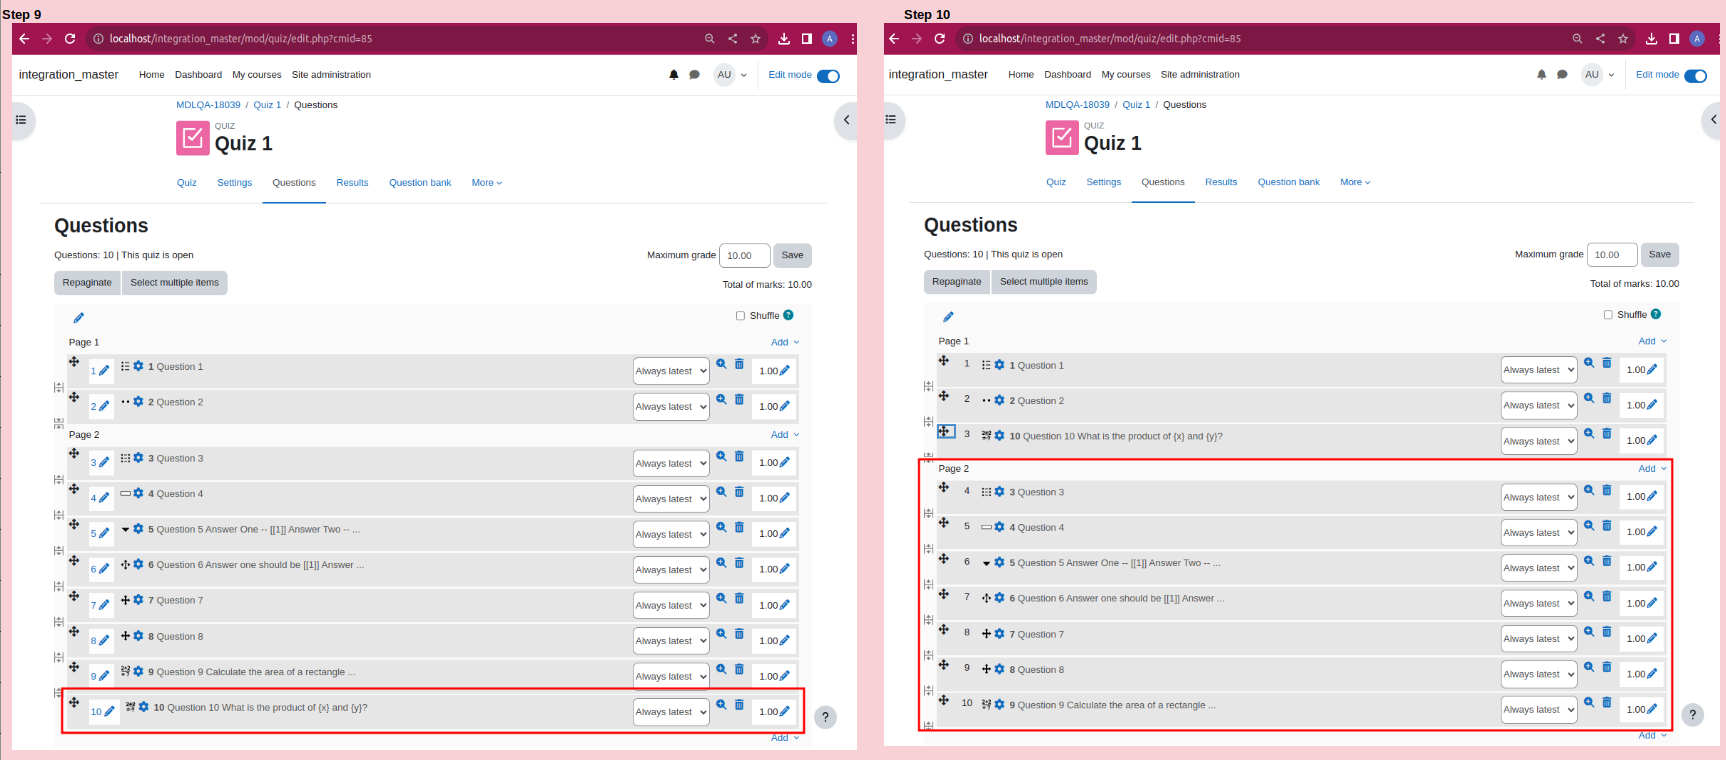Open AU user menu in Step 10
The width and height of the screenshot is (1726, 760).
coord(1598,75)
